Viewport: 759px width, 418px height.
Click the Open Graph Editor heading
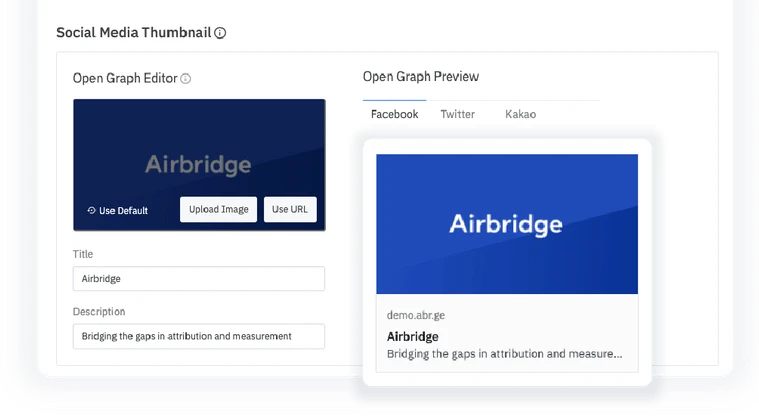coord(125,78)
